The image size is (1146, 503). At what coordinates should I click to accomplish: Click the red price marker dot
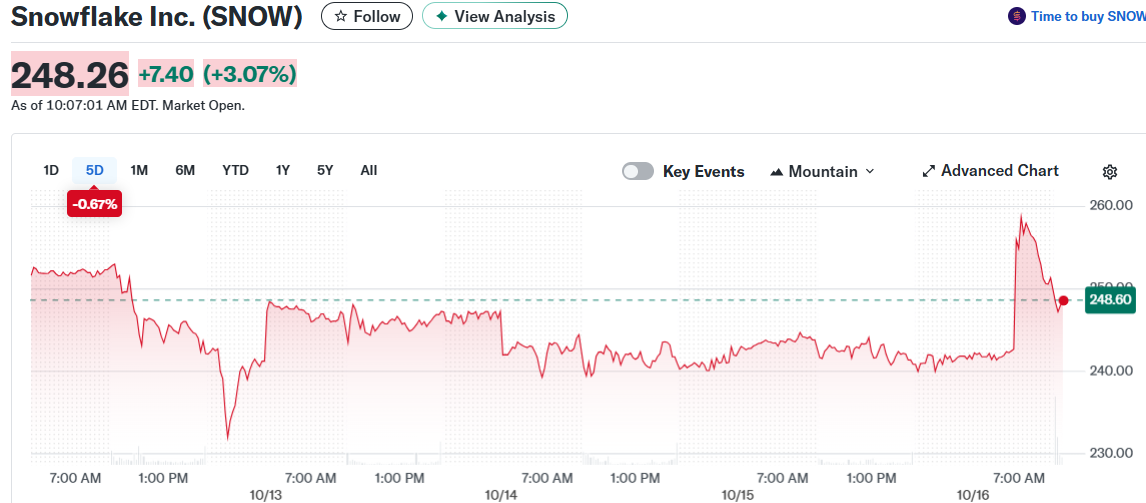point(1064,300)
